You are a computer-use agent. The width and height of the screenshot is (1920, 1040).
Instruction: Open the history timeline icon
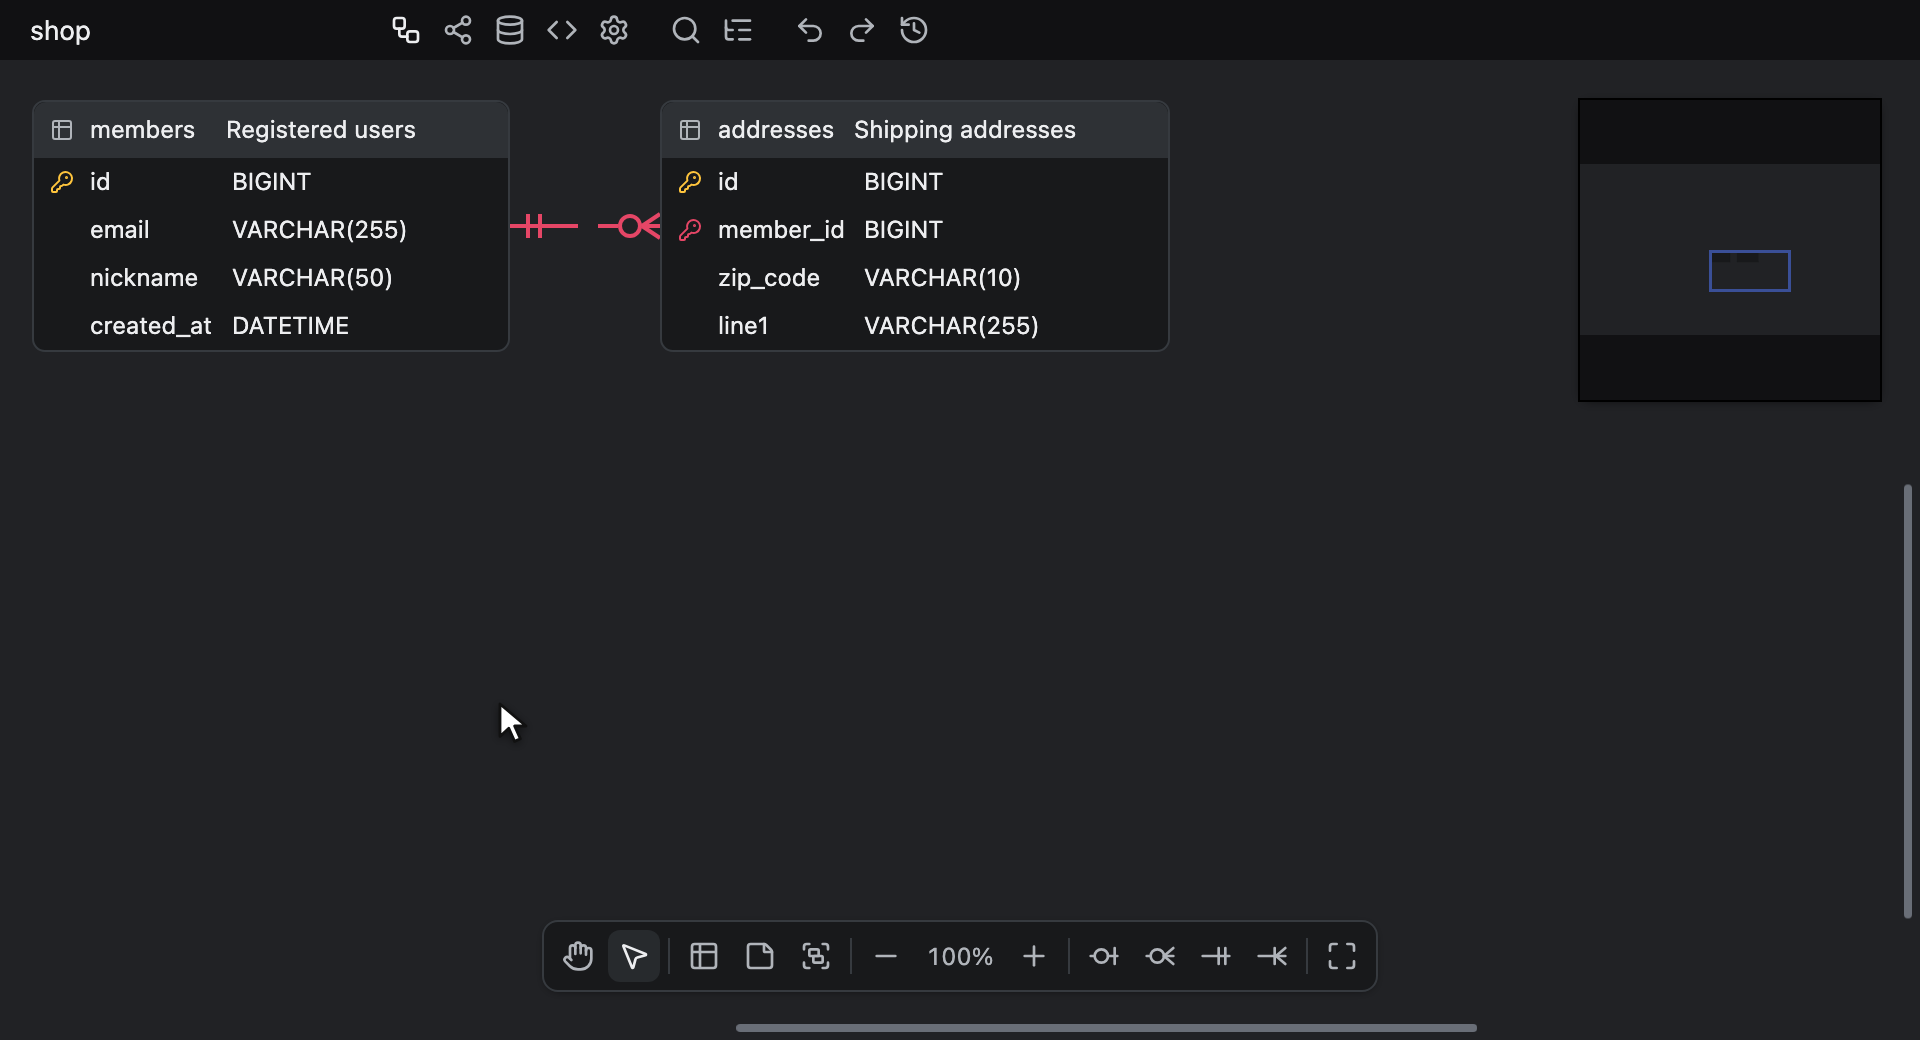tap(914, 30)
